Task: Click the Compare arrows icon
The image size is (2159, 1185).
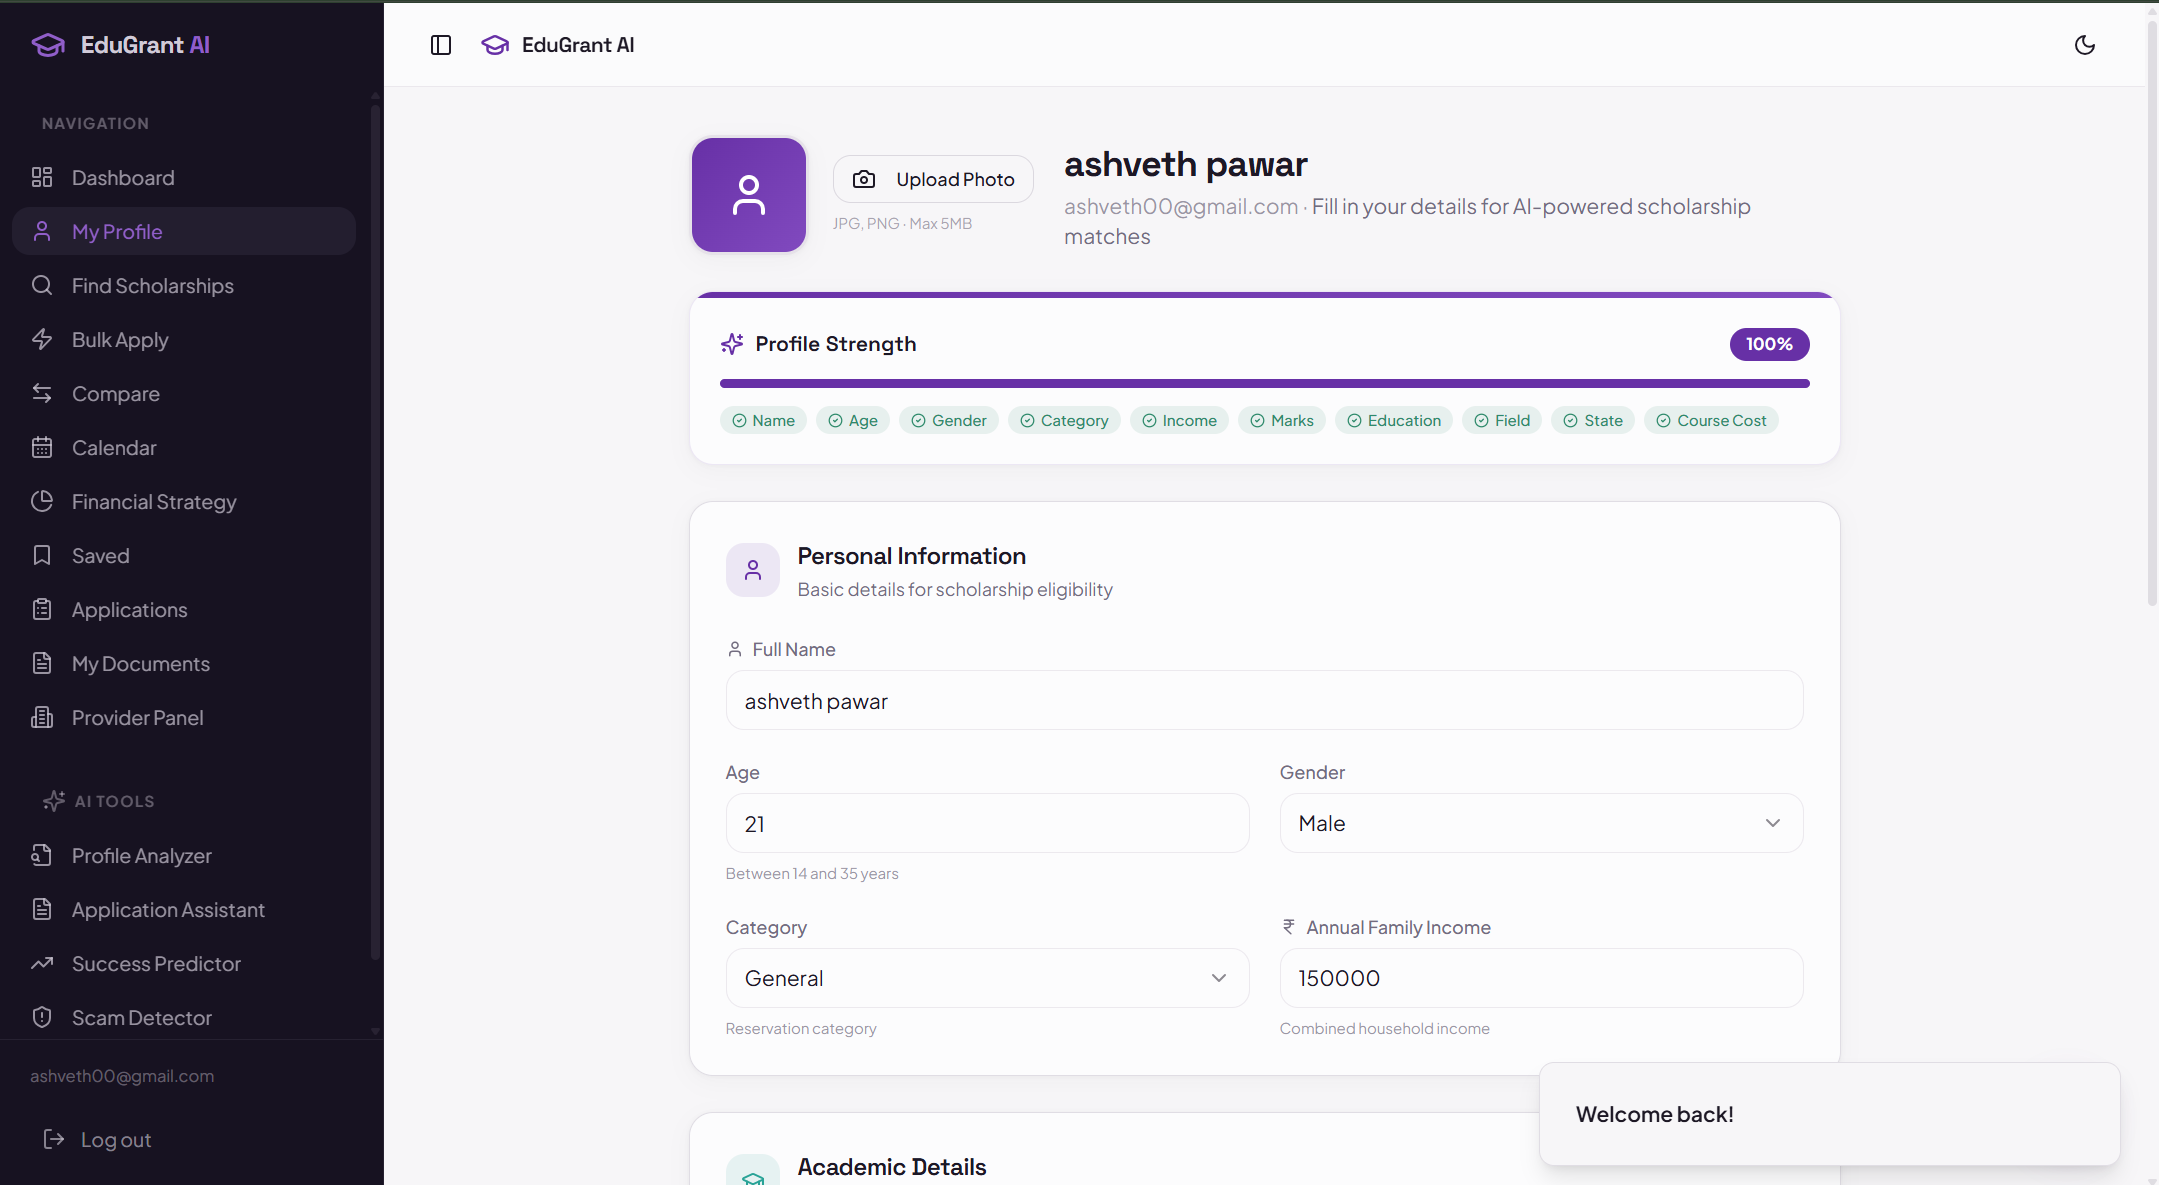Action: click(x=42, y=393)
